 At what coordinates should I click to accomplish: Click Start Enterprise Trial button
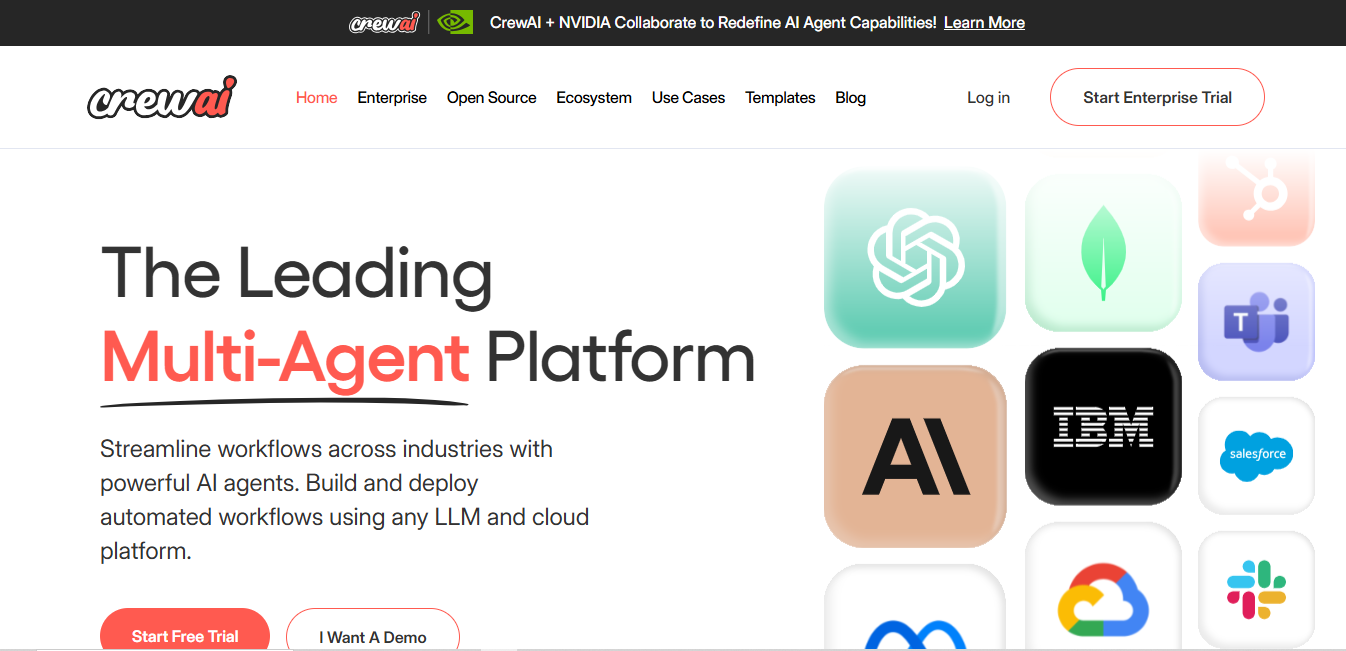(x=1157, y=97)
